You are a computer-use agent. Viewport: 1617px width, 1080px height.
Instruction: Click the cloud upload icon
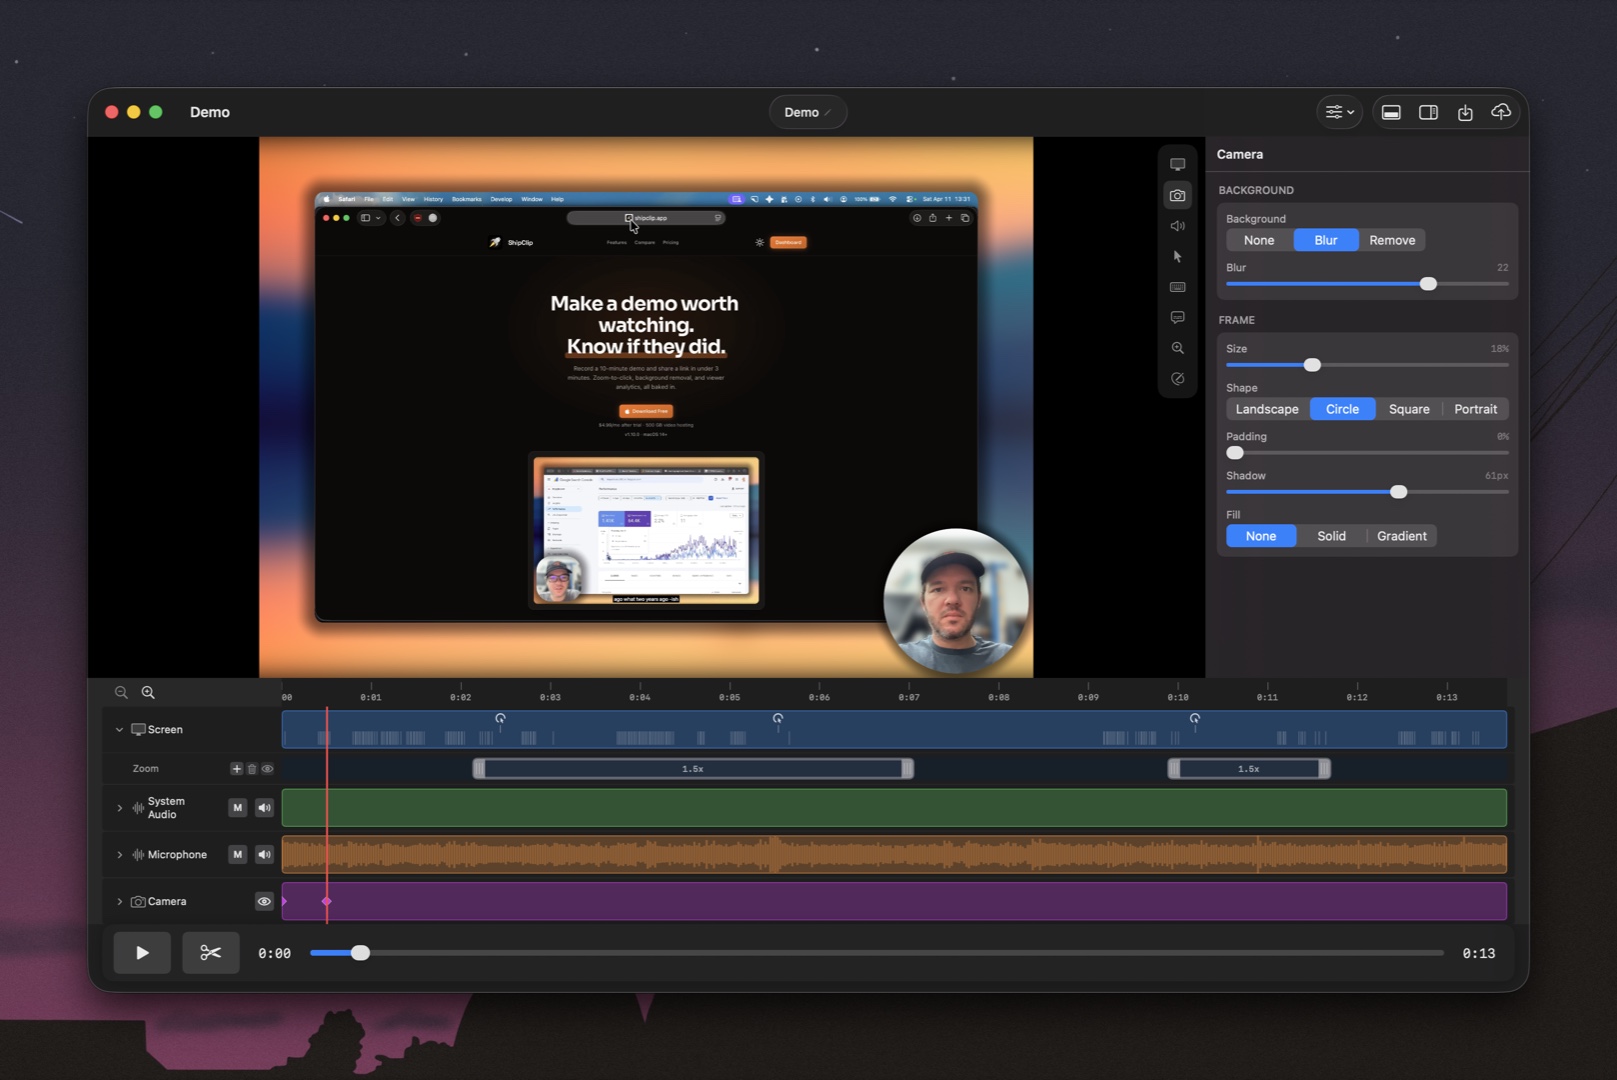point(1500,112)
